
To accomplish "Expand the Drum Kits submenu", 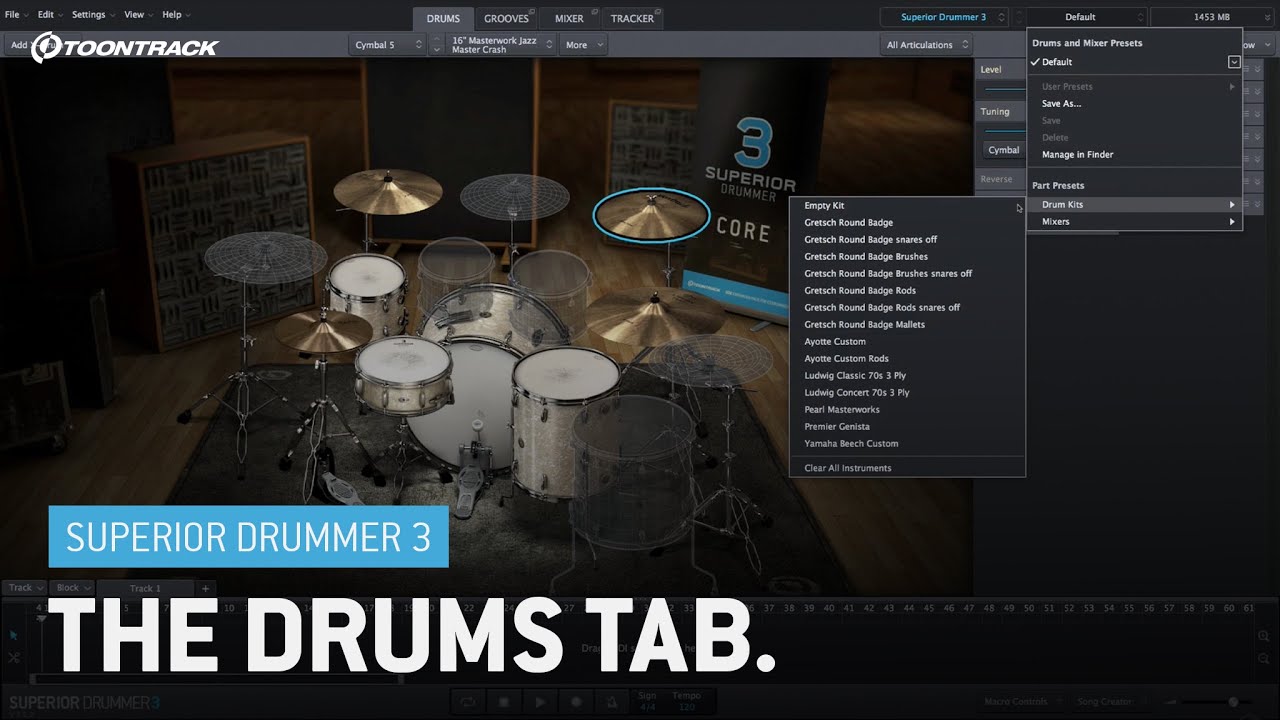I will pos(1134,204).
